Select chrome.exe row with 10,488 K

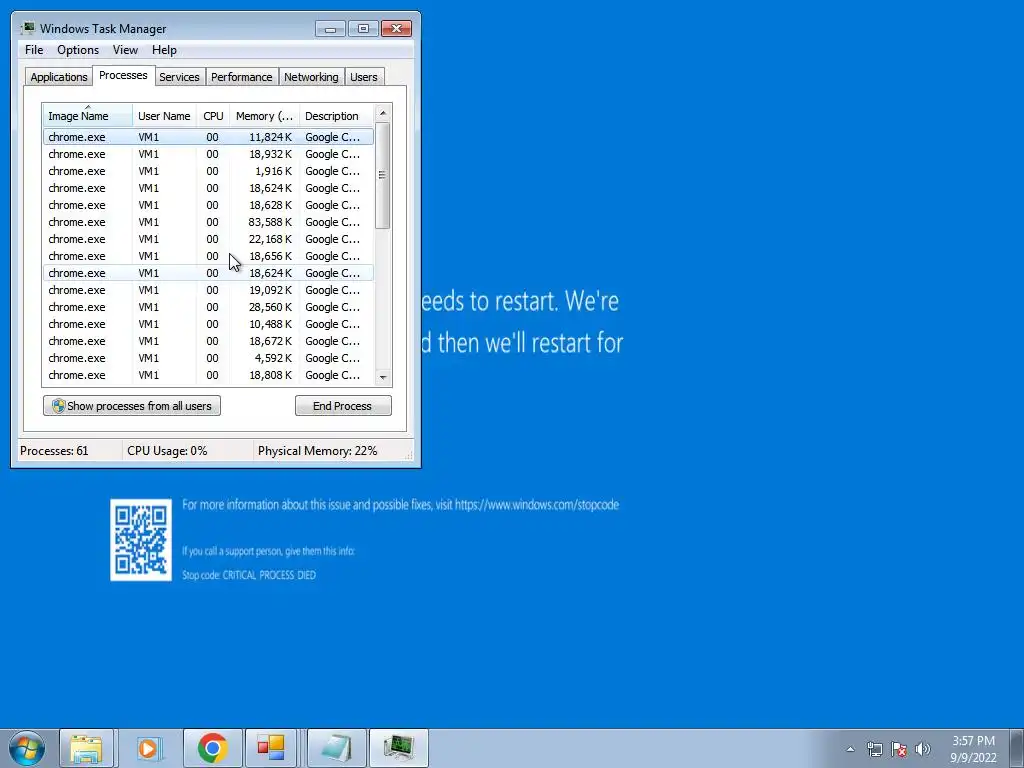coord(208,324)
